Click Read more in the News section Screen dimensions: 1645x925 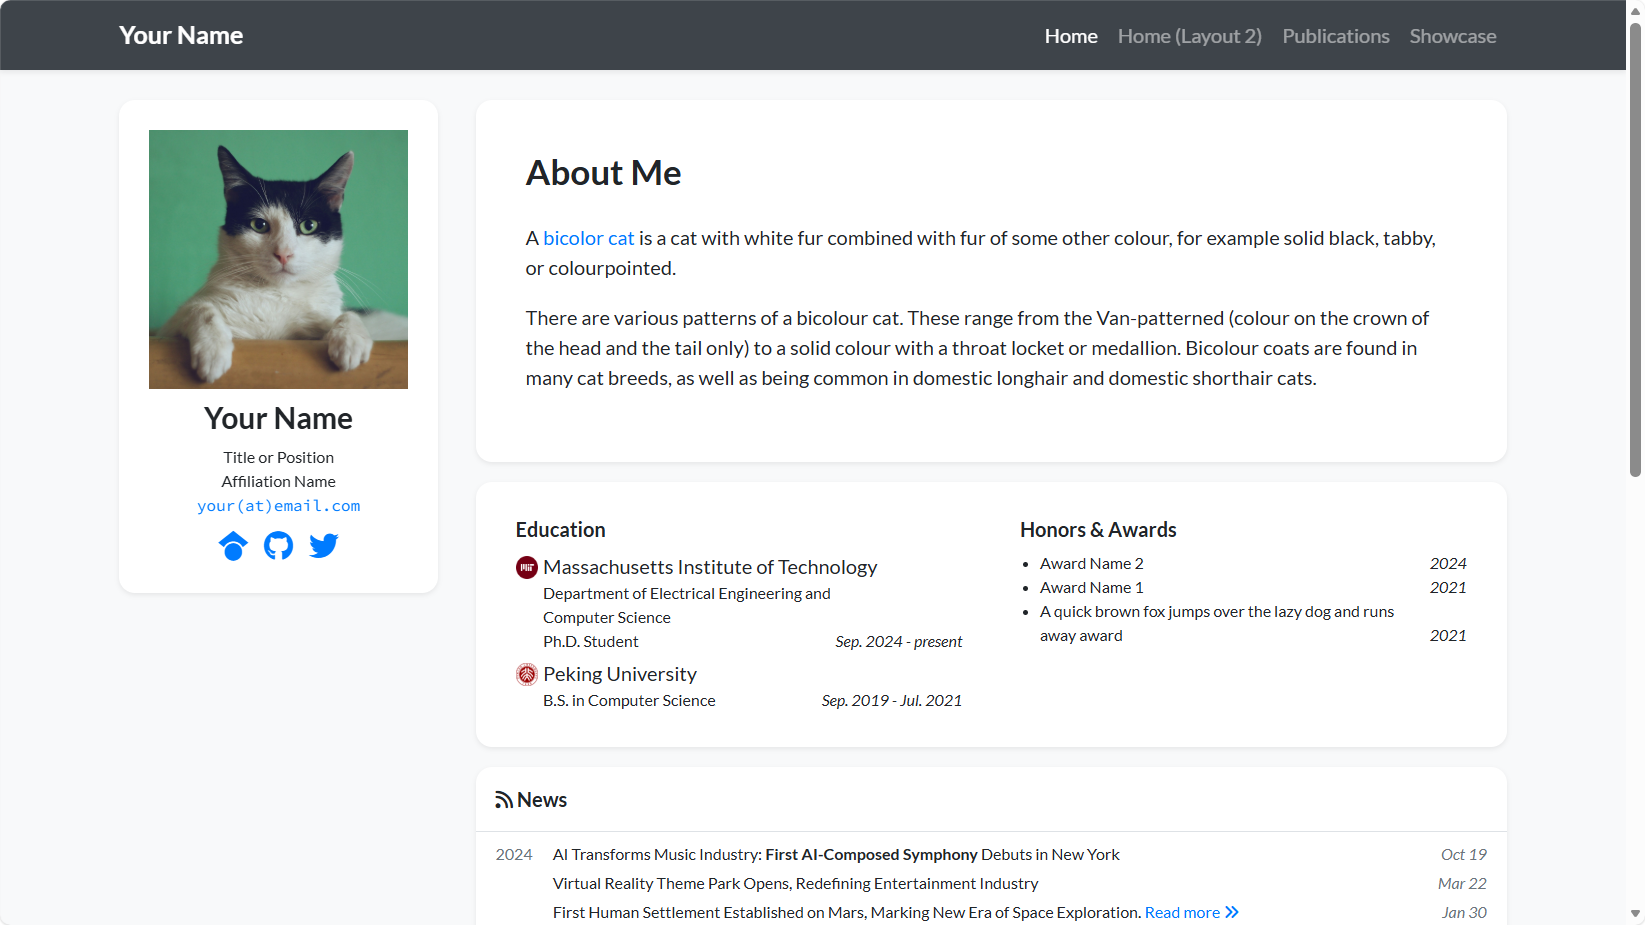tap(1182, 912)
